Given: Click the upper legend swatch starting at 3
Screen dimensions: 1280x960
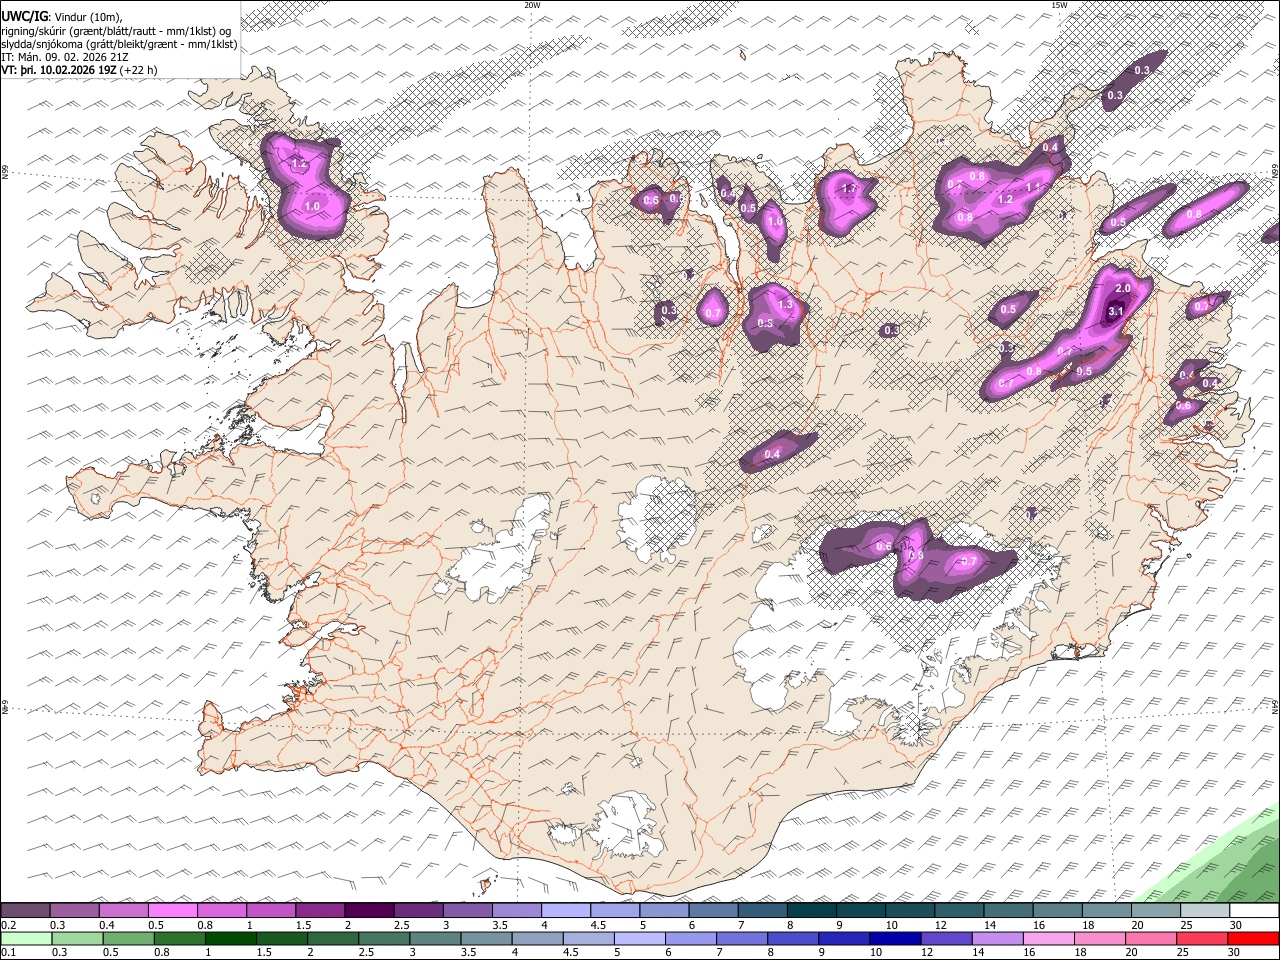Looking at the screenshot, I should 466,911.
